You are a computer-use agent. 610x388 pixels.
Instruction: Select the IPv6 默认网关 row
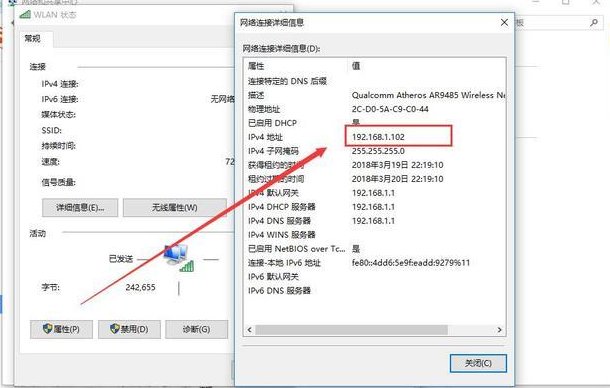pos(375,277)
